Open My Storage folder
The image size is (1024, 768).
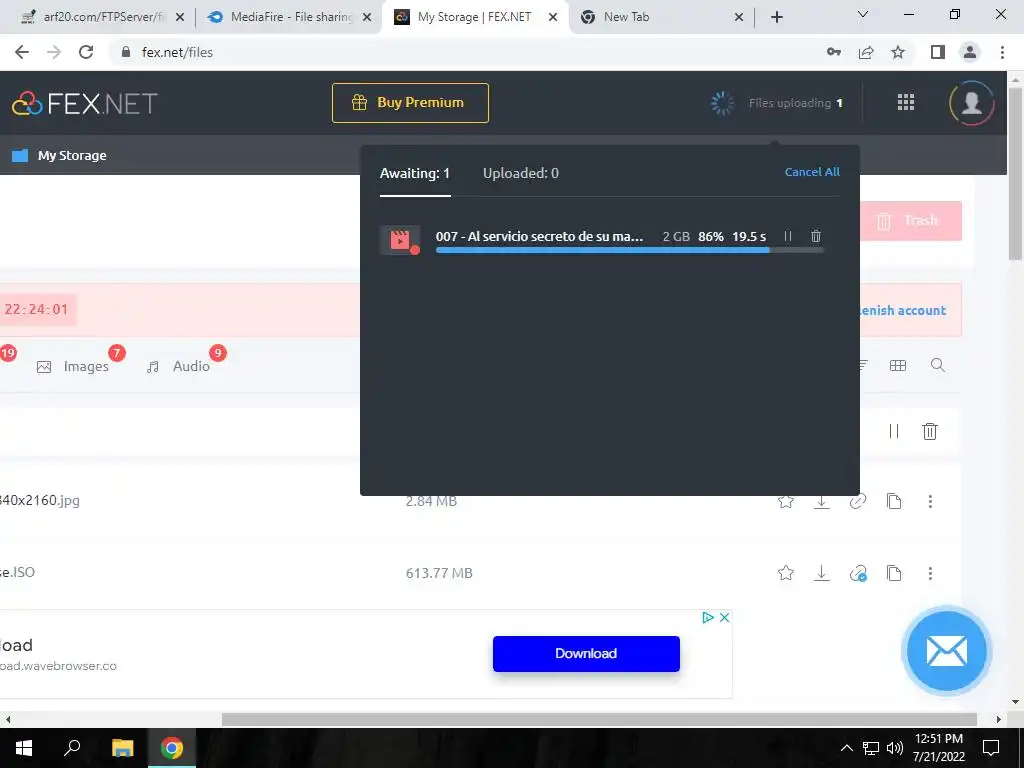(59, 155)
